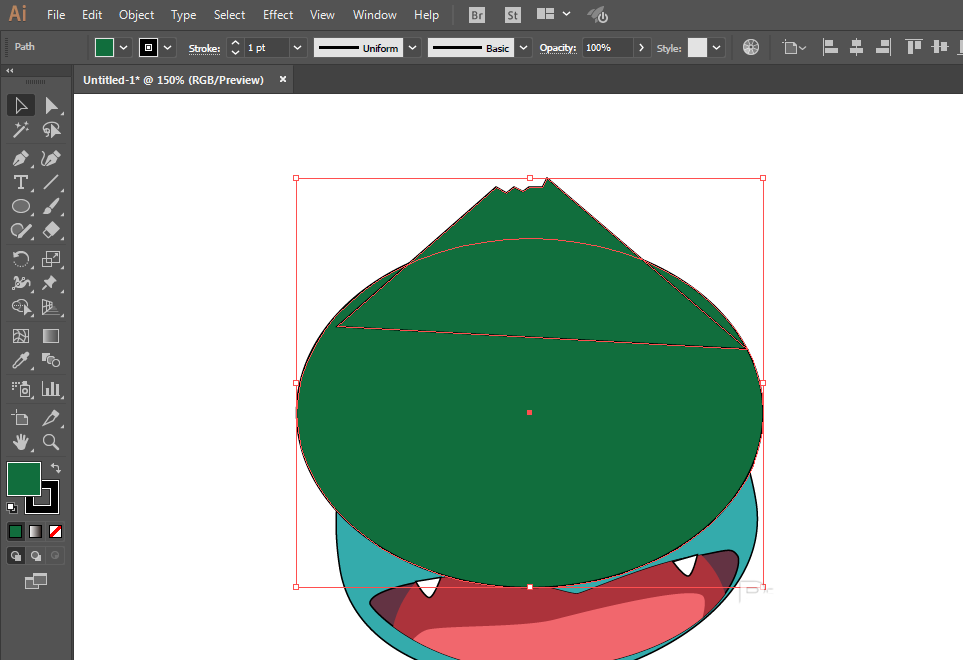Image resolution: width=963 pixels, height=660 pixels.
Task: Select the Blend tool
Action: coord(51,360)
